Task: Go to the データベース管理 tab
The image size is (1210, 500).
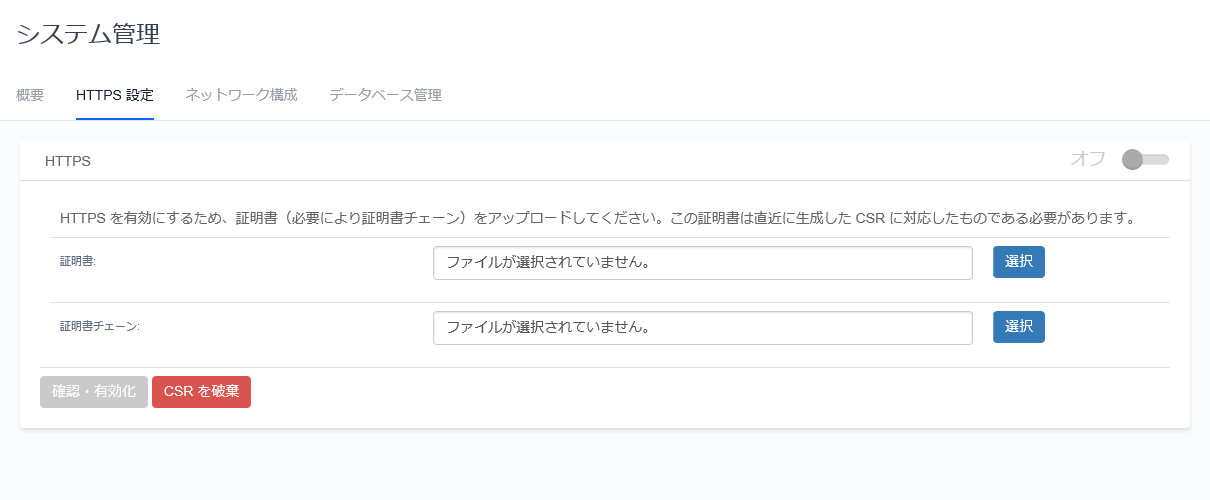Action: (385, 95)
